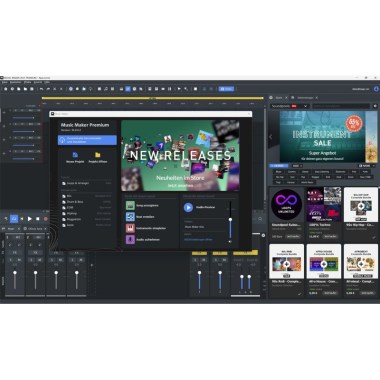Screen dimensions: 380x380
Task: Click the magnifier search icon beside transport
Action: (260, 219)
